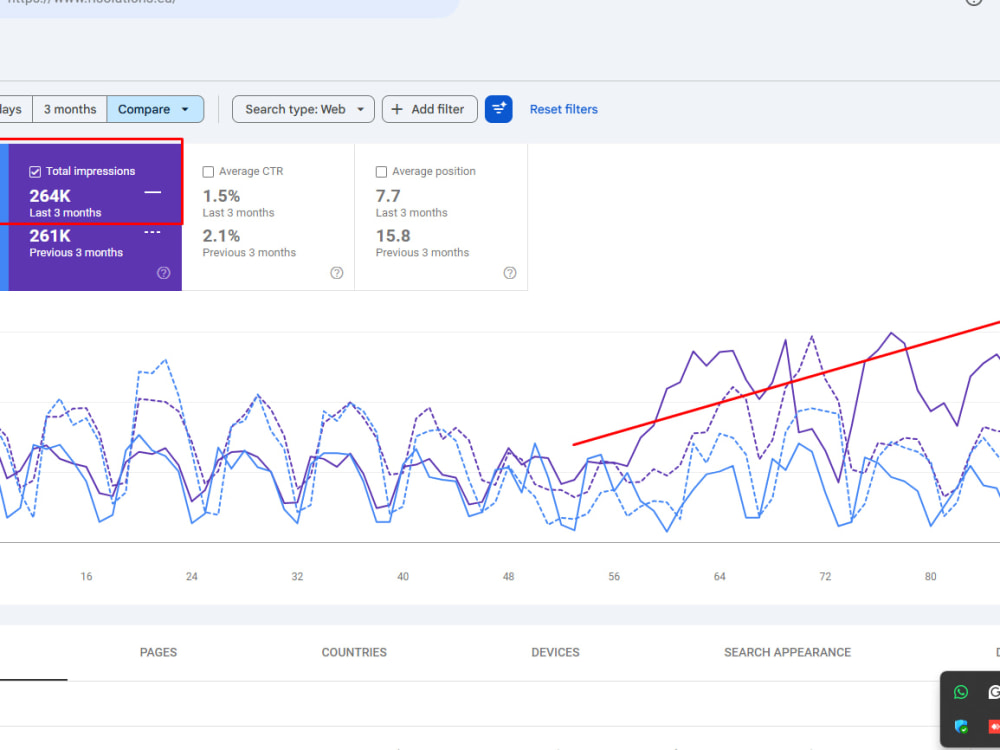Enable the Average CTR checkbox
Viewport: 1000px width, 750px height.
point(208,172)
